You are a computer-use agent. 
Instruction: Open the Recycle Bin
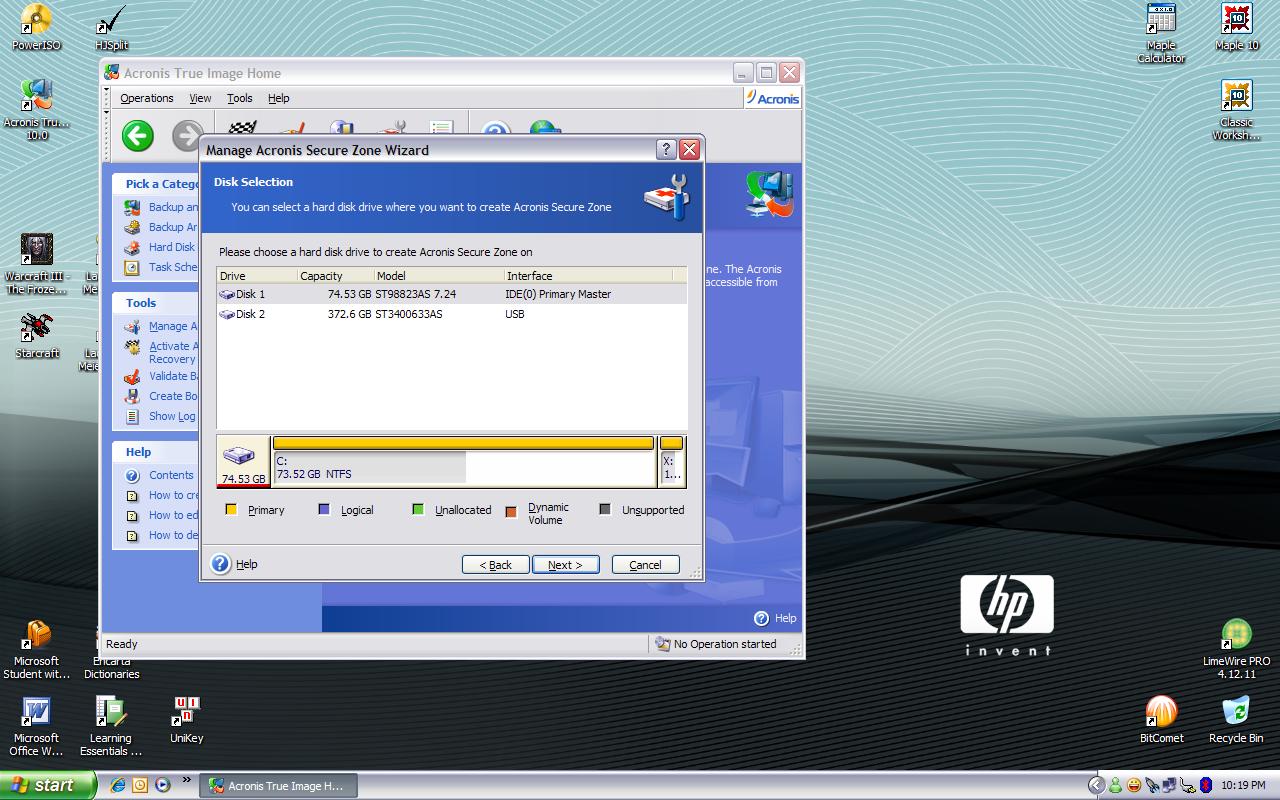(1236, 720)
